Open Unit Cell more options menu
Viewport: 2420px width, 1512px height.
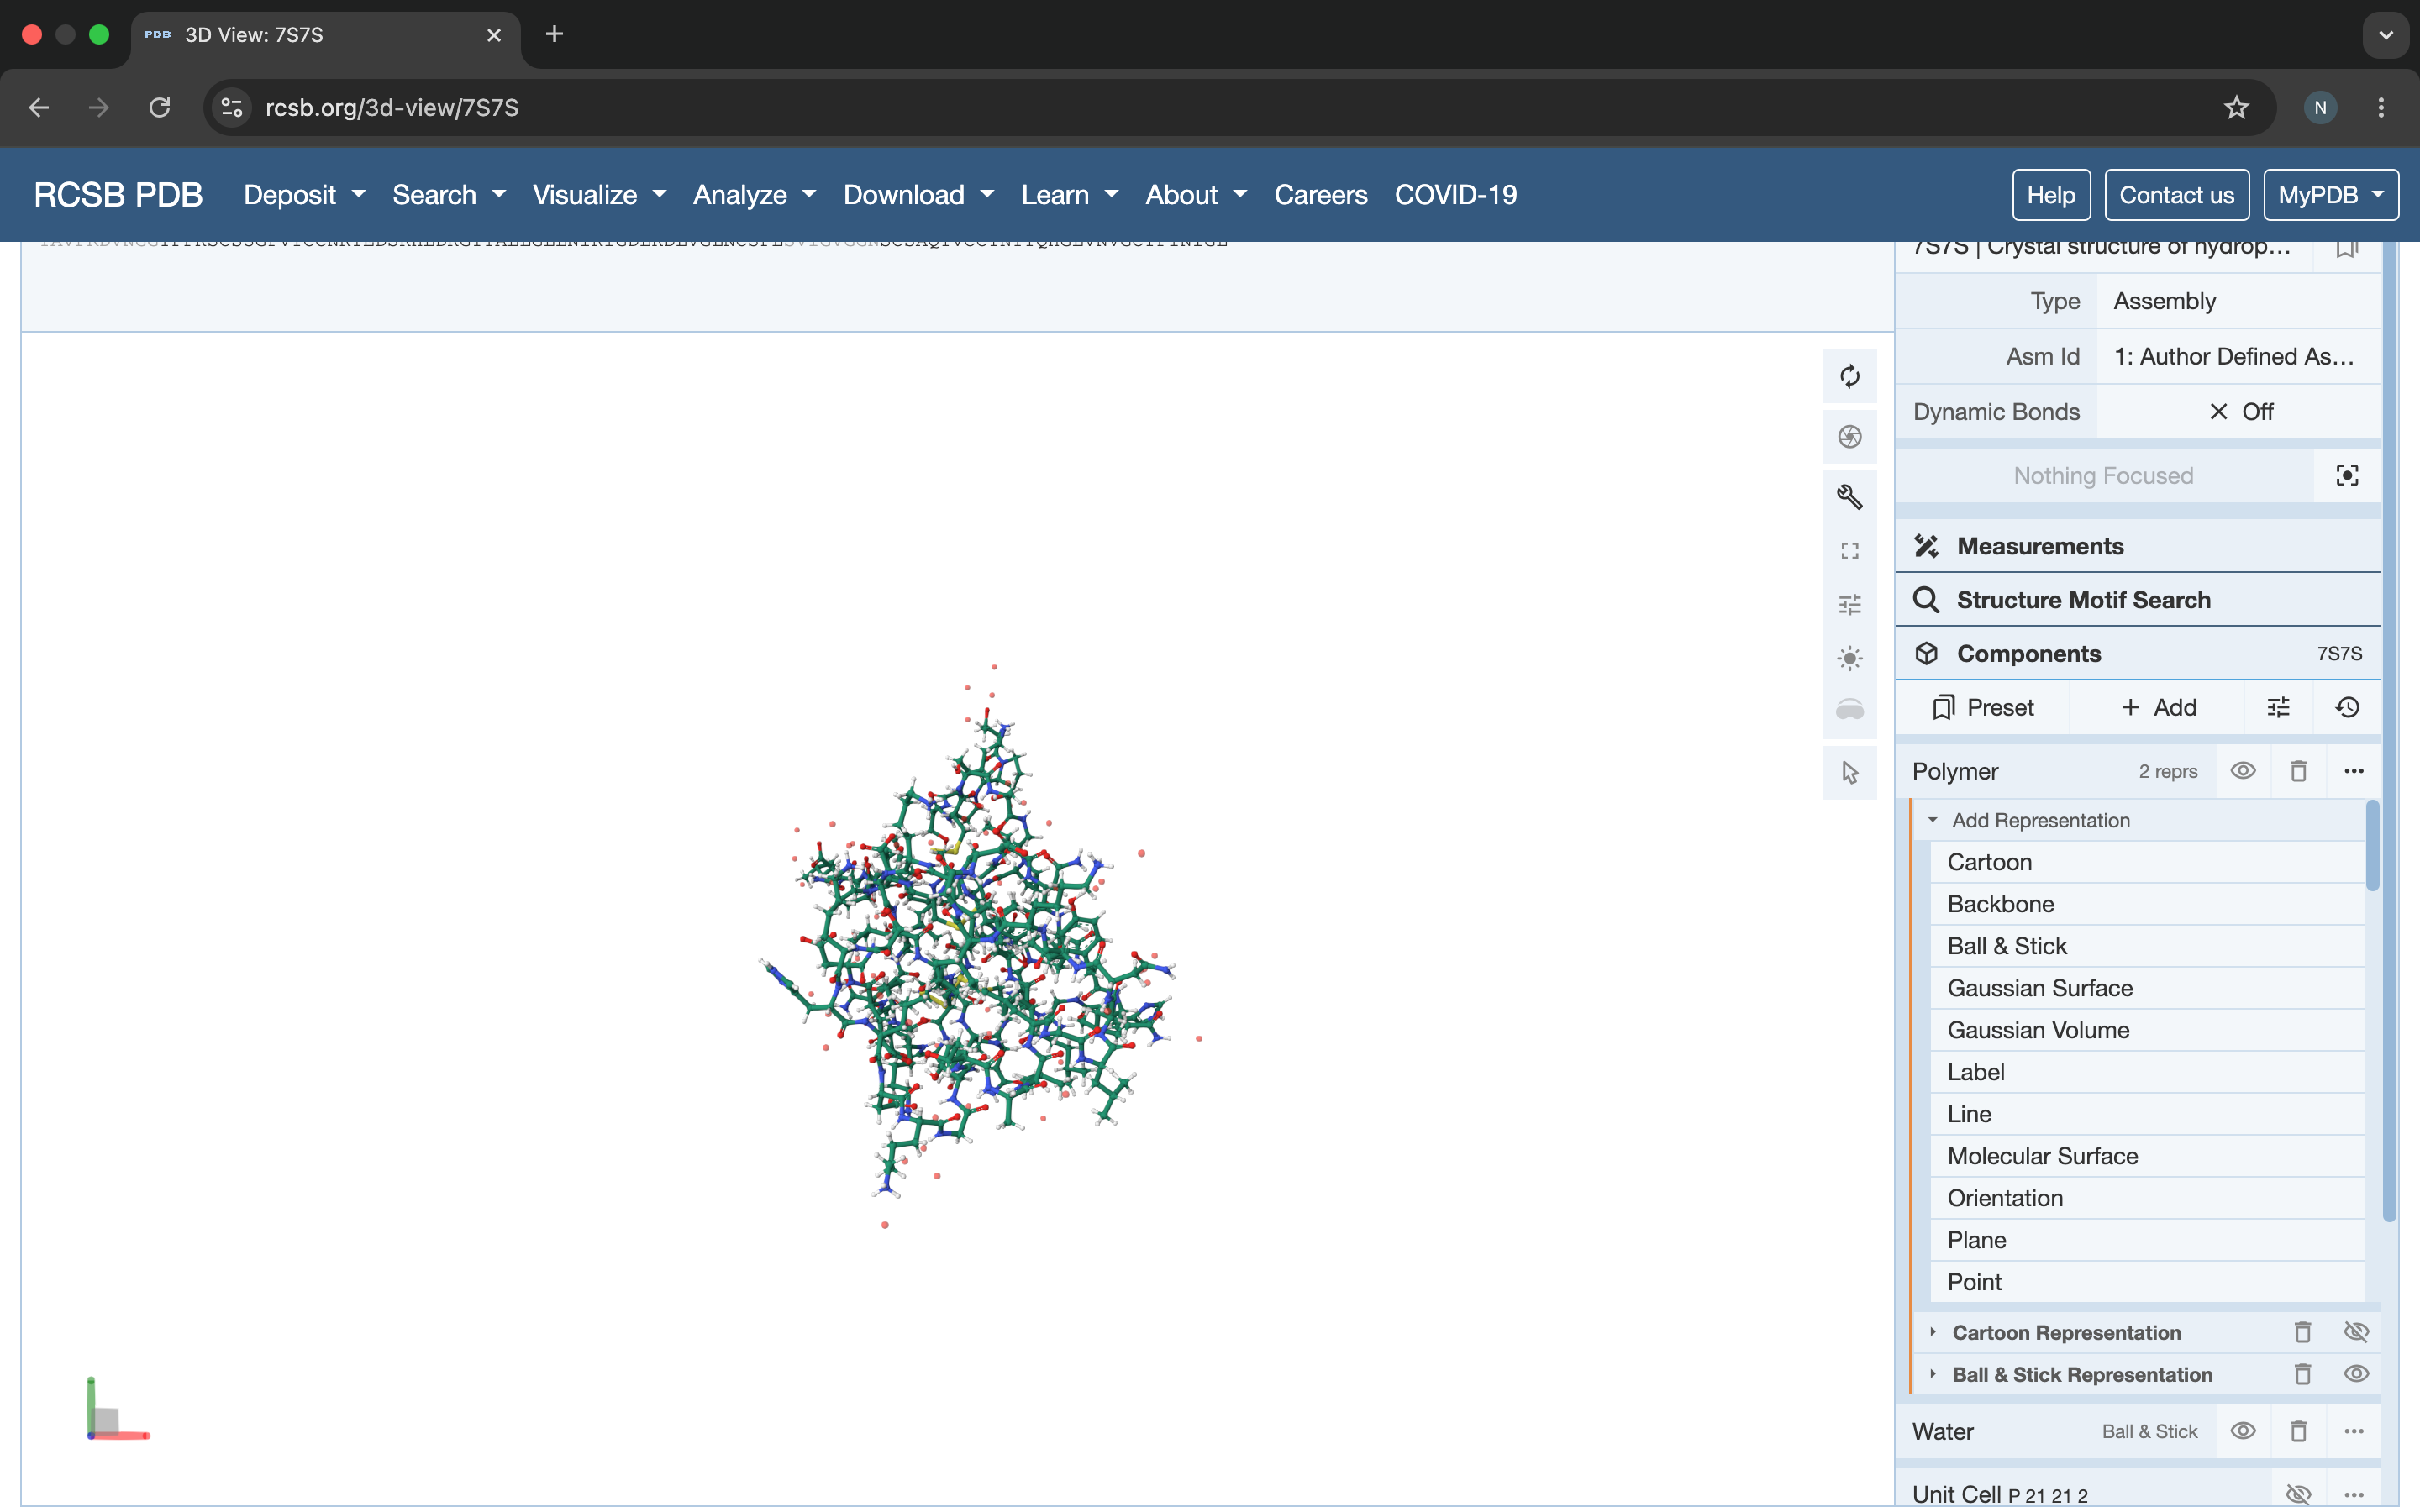tap(2353, 1494)
